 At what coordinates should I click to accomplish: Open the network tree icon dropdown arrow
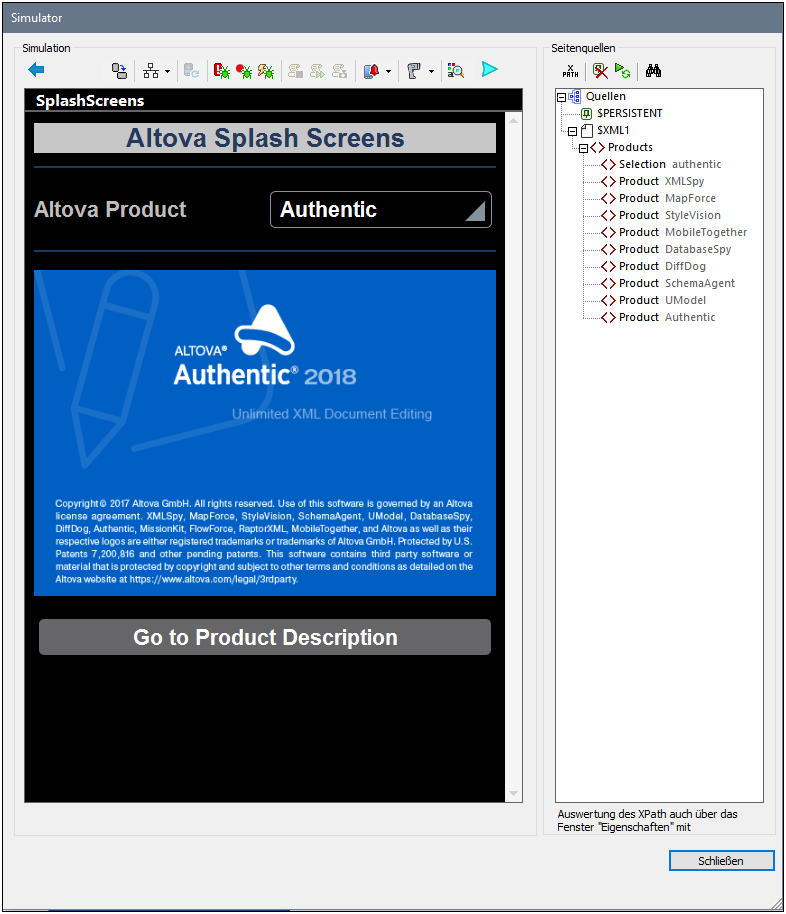167,72
